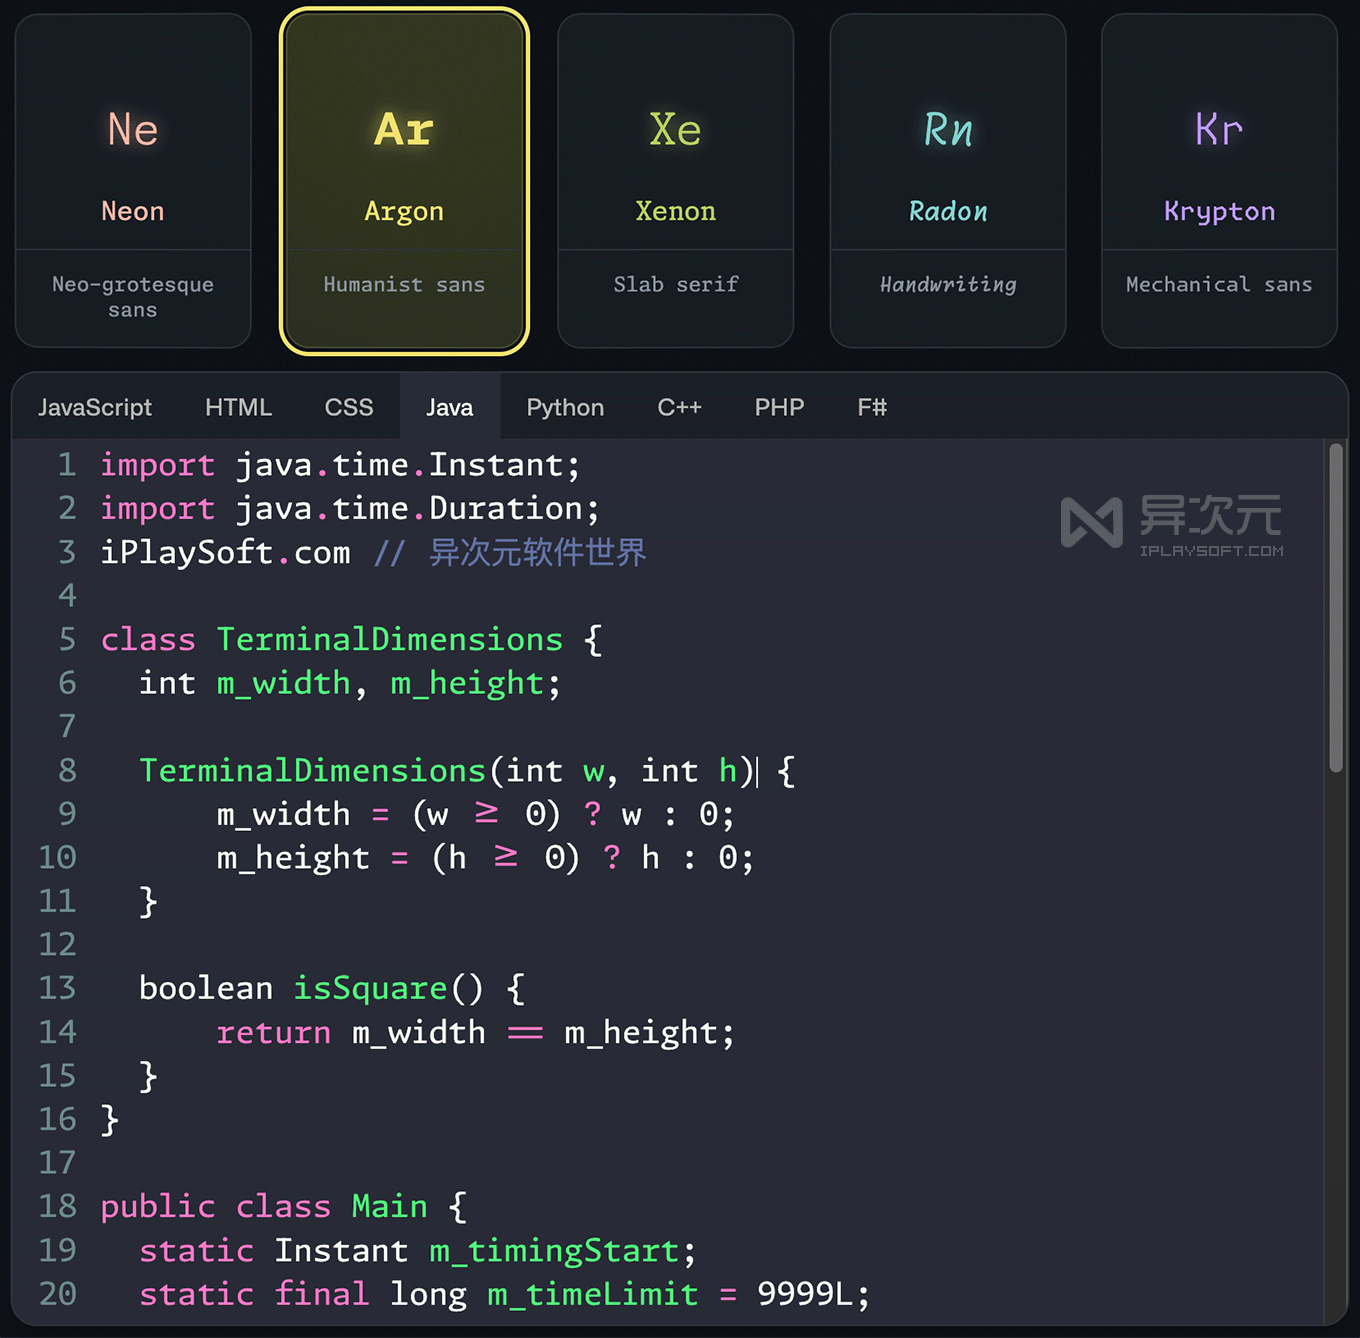Select the Krypton mechanical sans card

1218,180
